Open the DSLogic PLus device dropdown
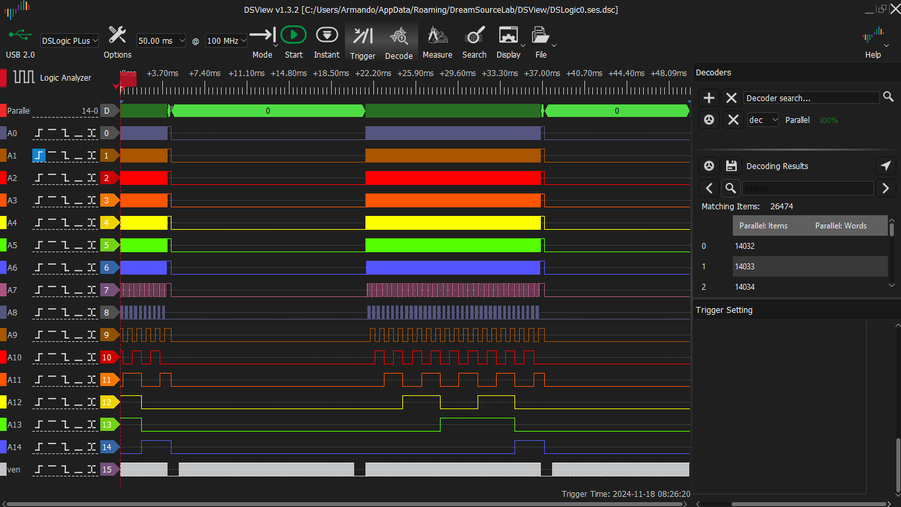901x507 pixels. (70, 41)
